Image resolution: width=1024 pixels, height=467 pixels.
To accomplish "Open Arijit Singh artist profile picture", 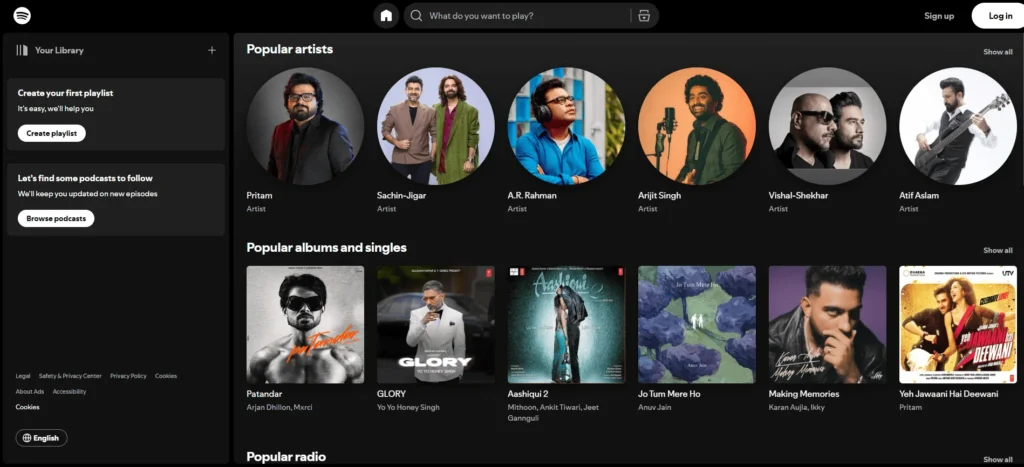I will [x=697, y=126].
